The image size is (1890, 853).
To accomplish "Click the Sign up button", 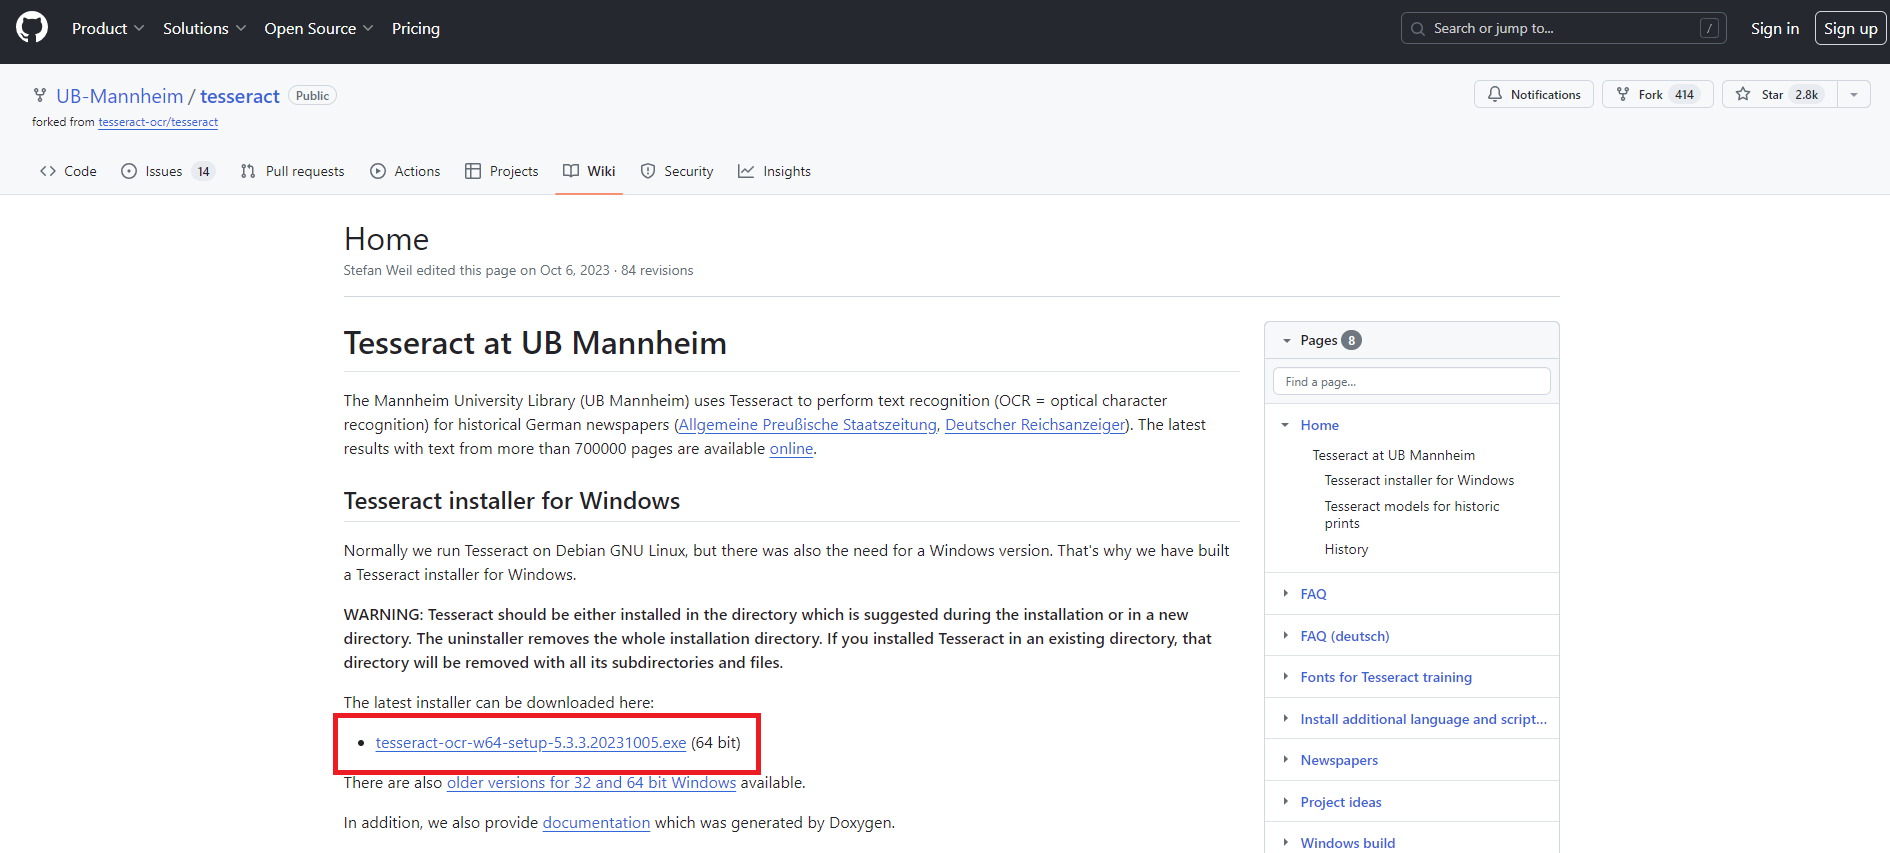I will click(x=1851, y=28).
